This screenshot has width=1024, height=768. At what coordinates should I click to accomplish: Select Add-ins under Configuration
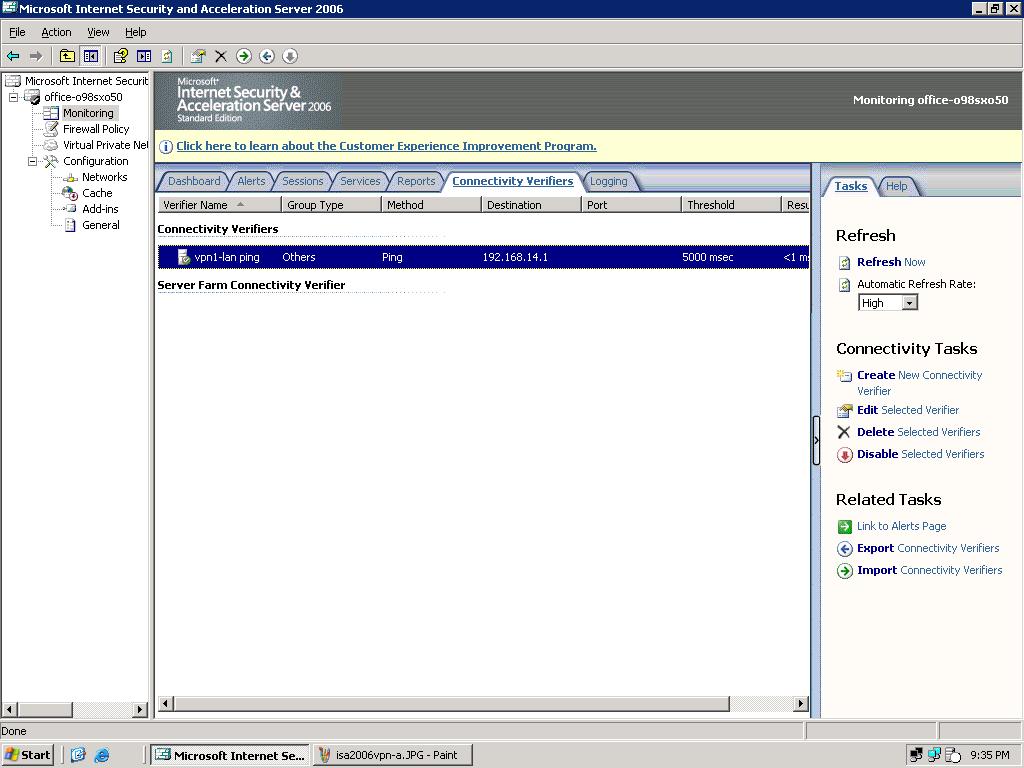[x=100, y=210]
